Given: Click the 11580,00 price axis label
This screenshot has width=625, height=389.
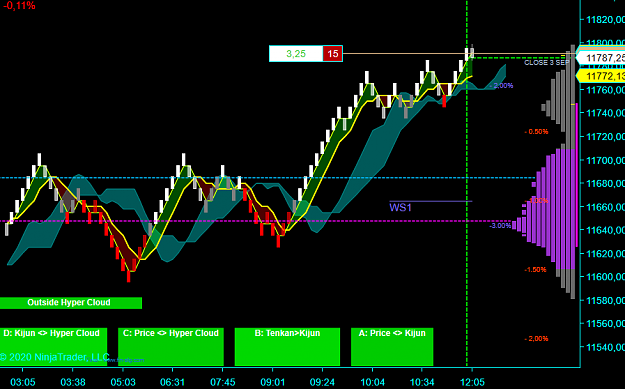Looking at the screenshot, I should point(605,300).
